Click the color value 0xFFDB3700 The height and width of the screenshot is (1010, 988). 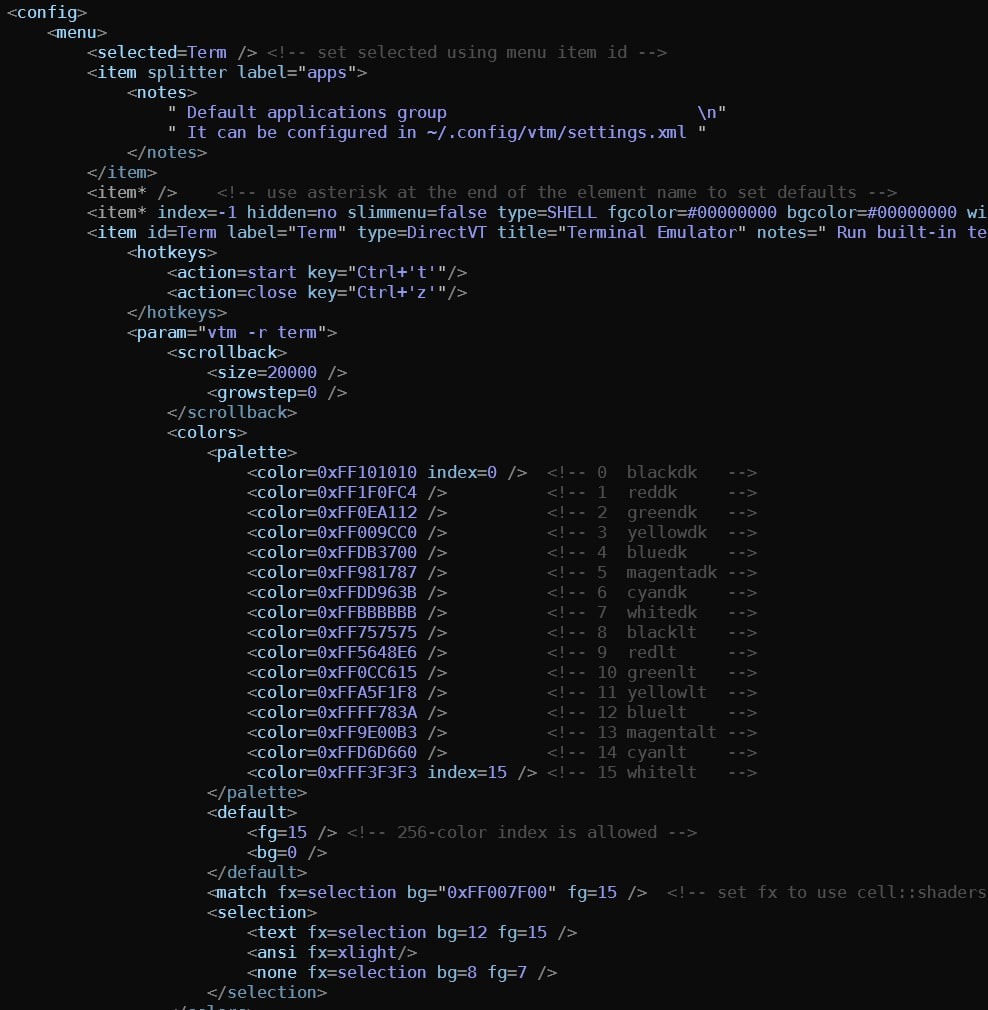[367, 552]
